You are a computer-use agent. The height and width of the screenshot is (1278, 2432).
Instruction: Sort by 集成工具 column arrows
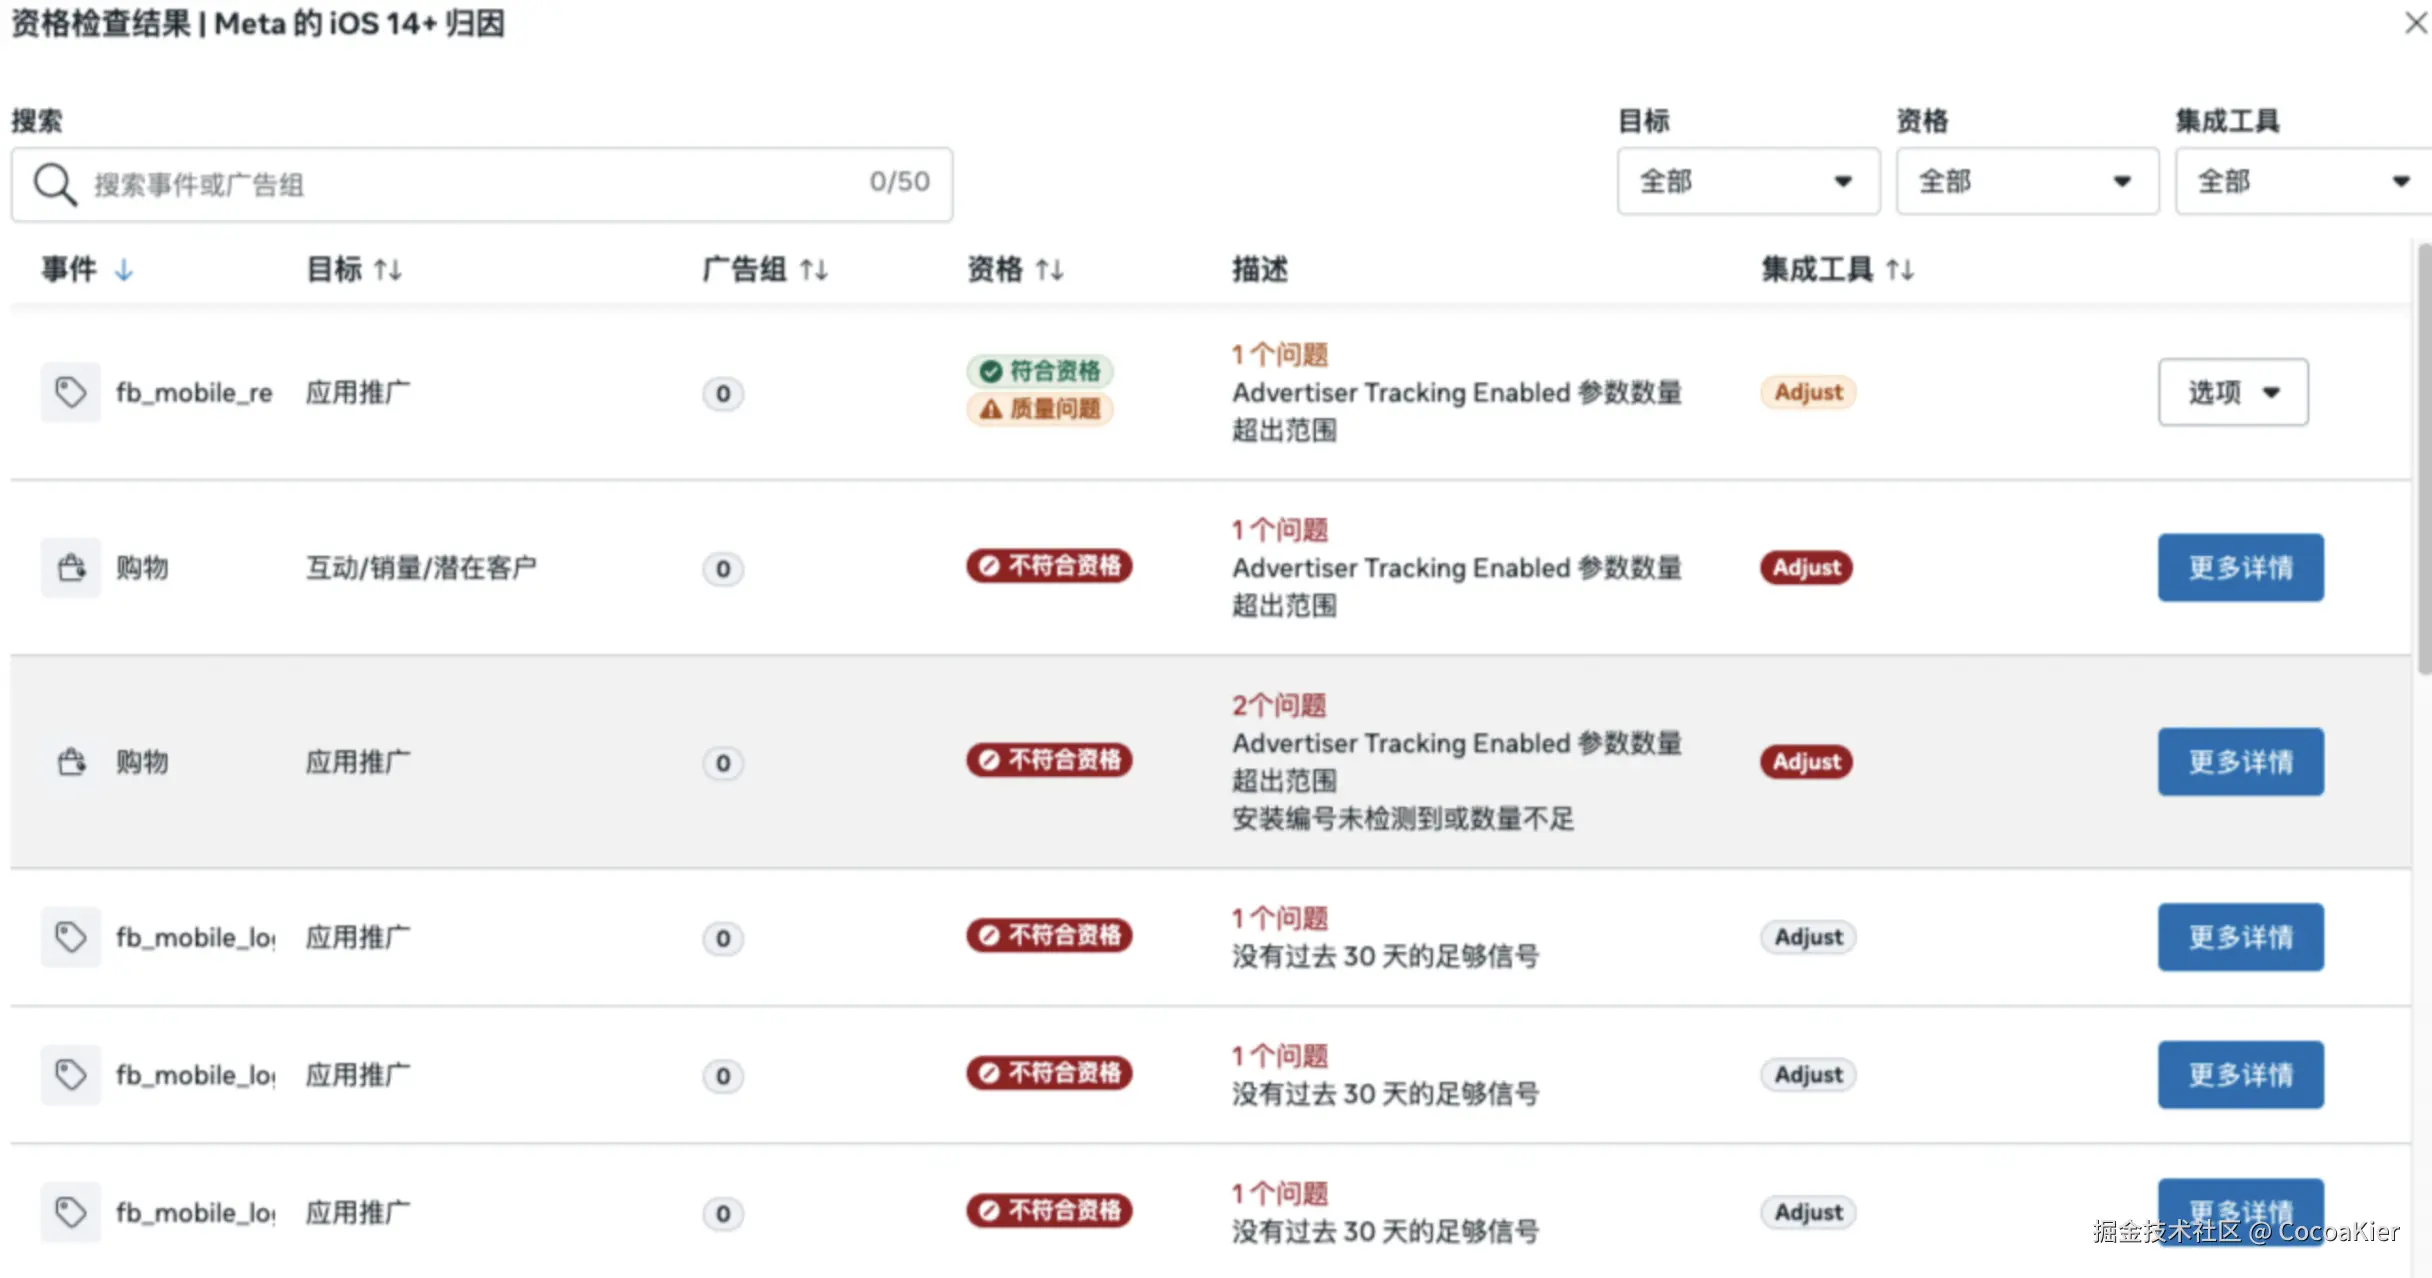pyautogui.click(x=1899, y=270)
